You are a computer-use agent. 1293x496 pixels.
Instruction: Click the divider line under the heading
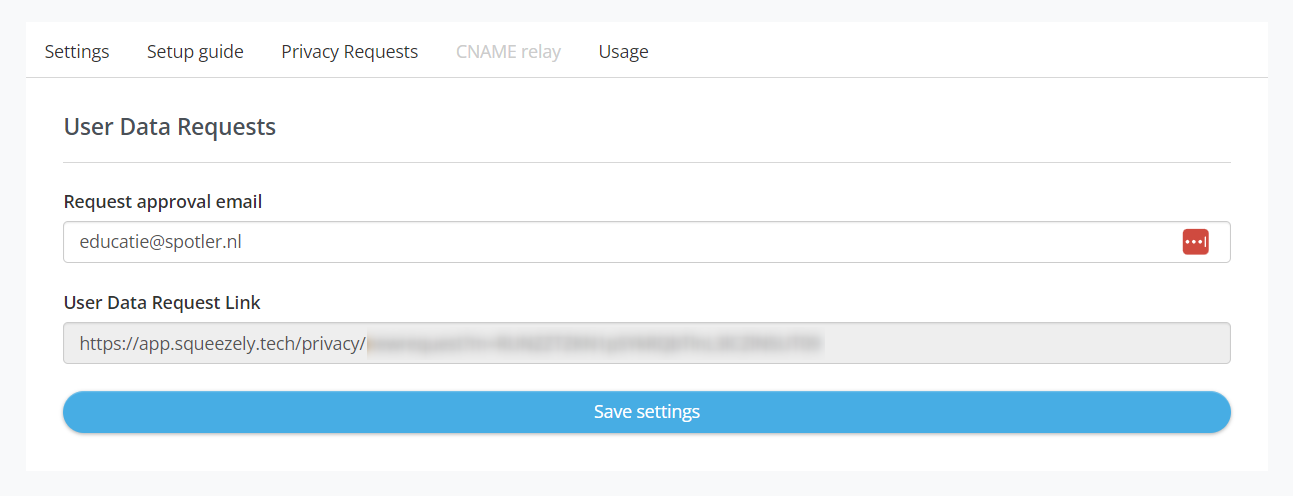click(646, 162)
